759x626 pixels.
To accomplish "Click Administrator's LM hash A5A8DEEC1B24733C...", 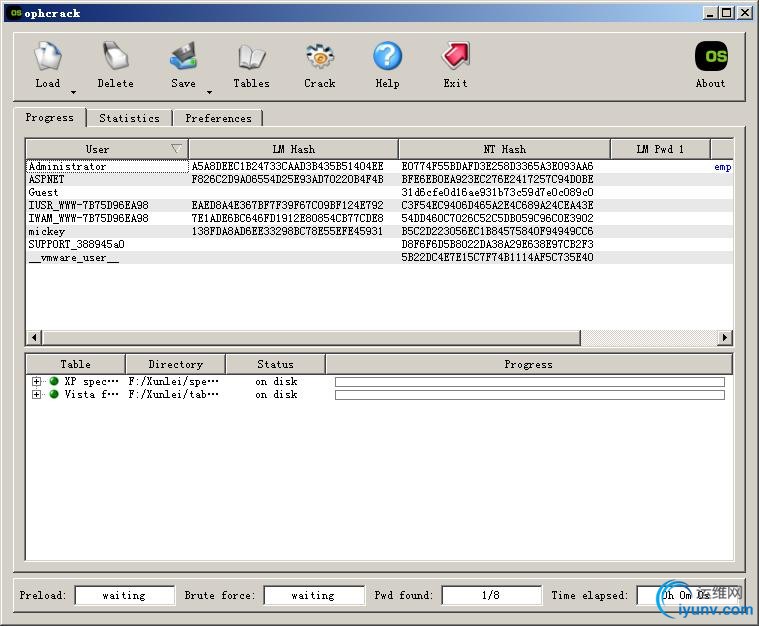I will click(288, 166).
